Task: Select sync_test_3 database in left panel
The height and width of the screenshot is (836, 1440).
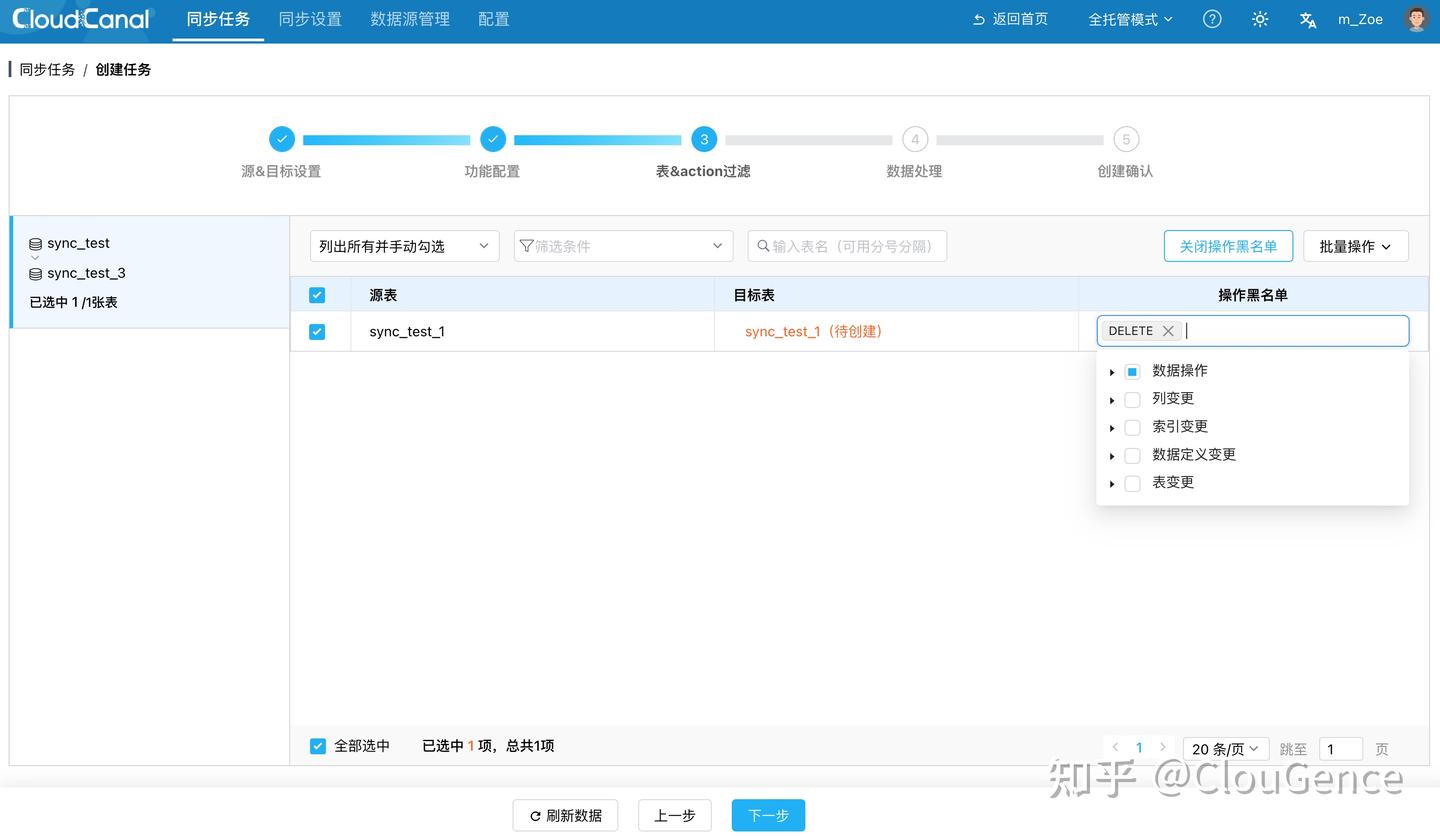Action: (x=86, y=273)
